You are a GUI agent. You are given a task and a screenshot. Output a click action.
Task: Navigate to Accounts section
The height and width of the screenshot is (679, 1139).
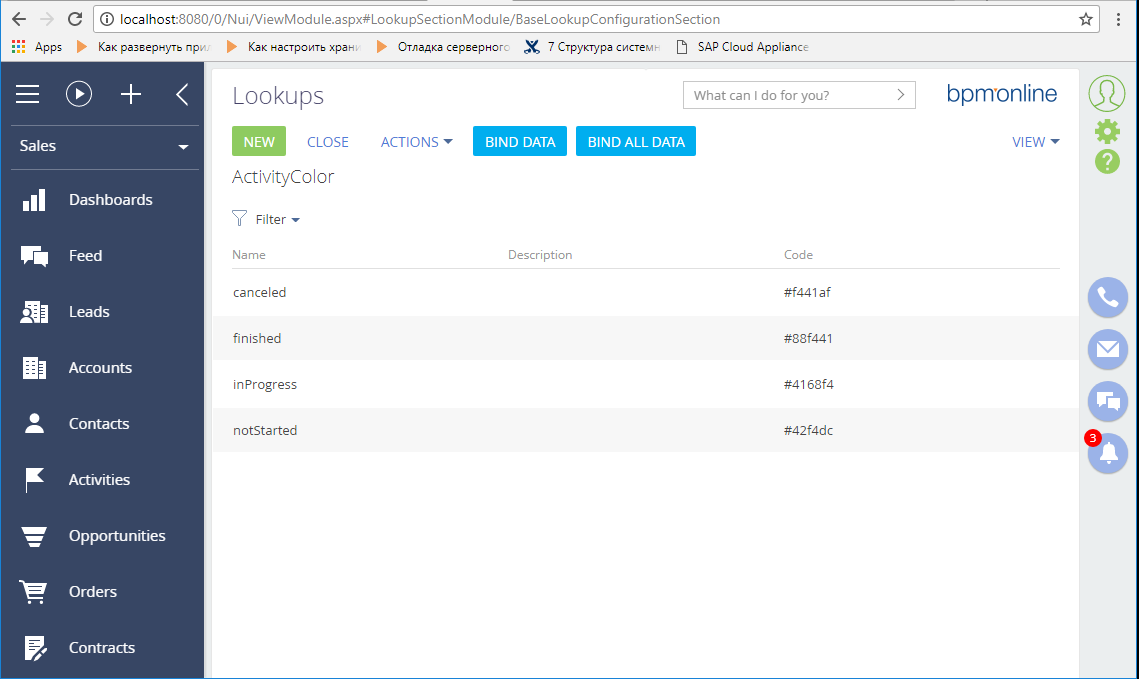tap(100, 367)
